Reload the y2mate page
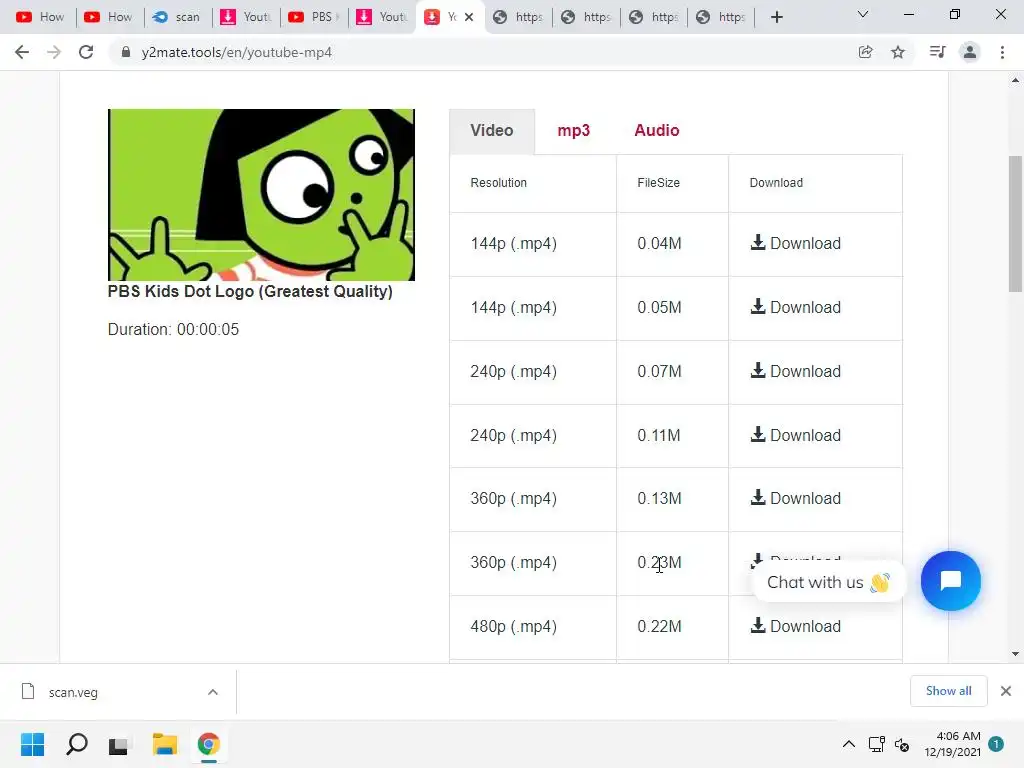 [x=86, y=52]
